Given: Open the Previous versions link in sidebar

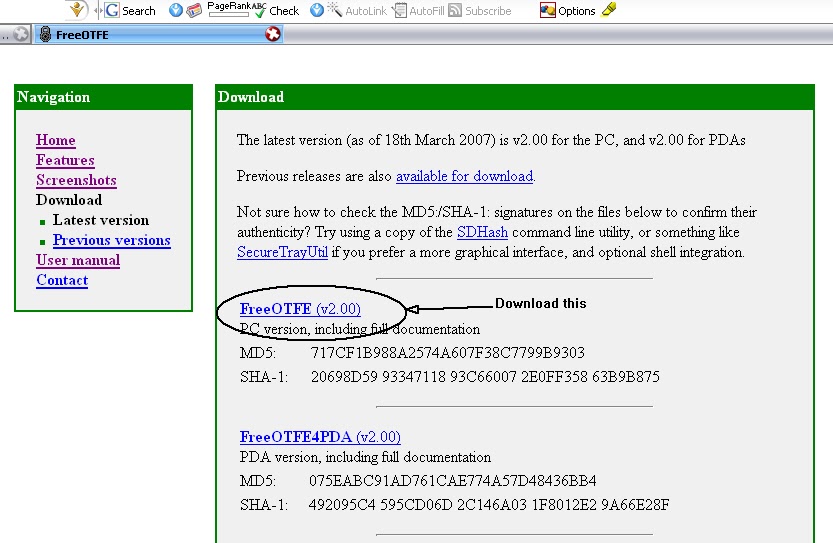Looking at the screenshot, I should pos(111,241).
